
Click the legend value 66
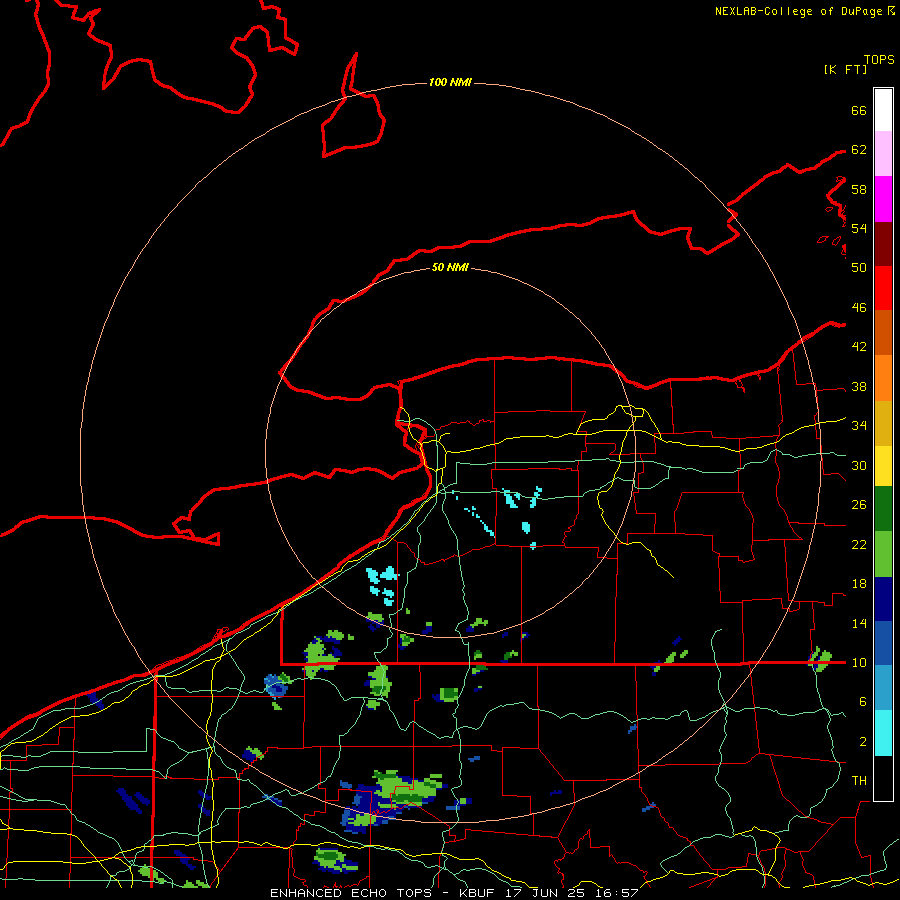[x=859, y=110]
